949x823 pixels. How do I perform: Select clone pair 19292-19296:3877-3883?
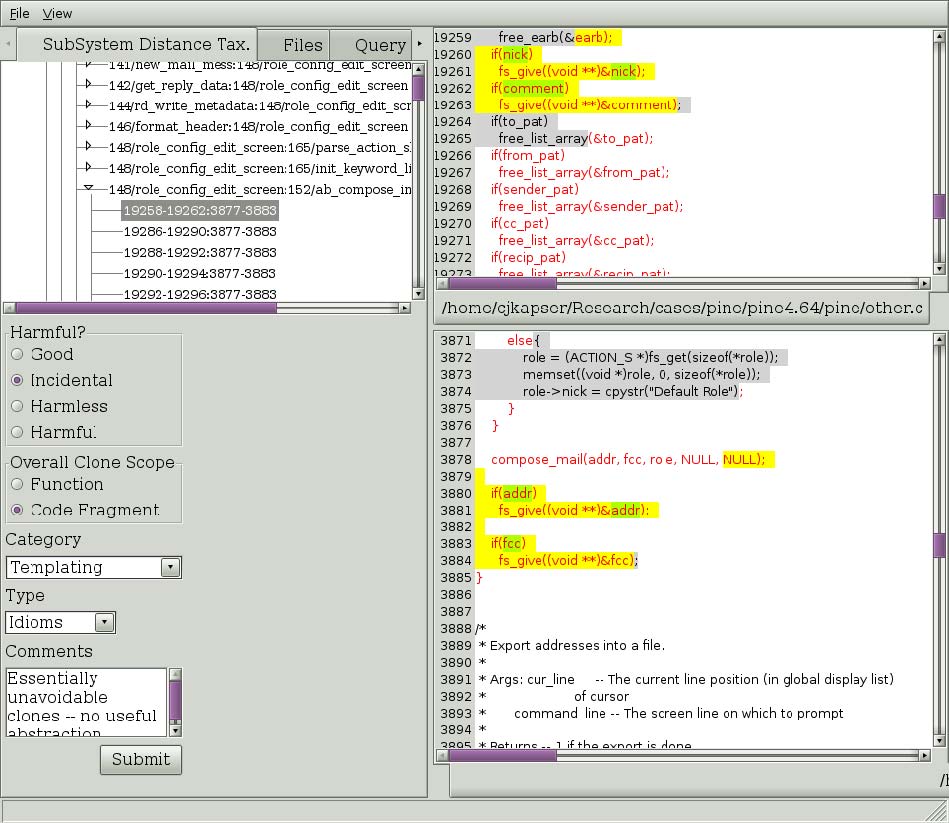point(200,294)
